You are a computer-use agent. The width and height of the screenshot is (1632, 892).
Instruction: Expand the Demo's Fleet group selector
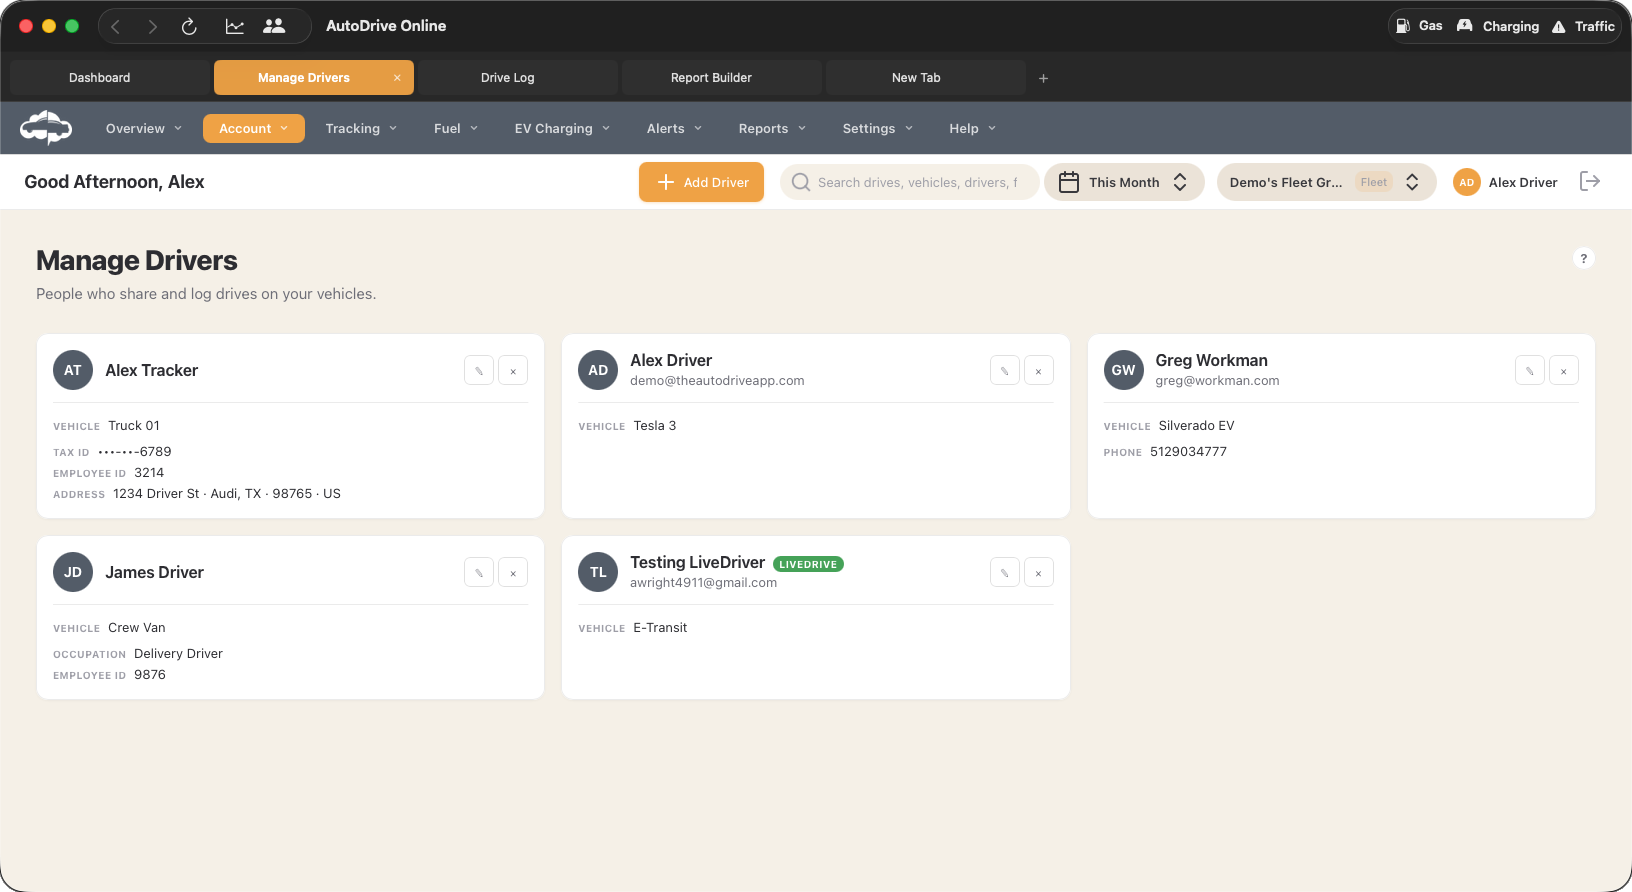1325,182
